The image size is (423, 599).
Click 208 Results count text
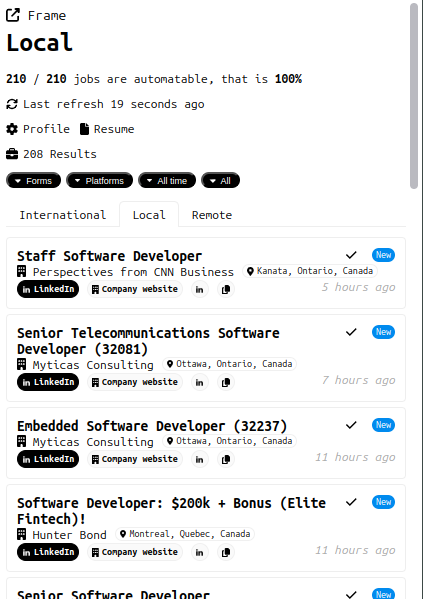tap(60, 154)
